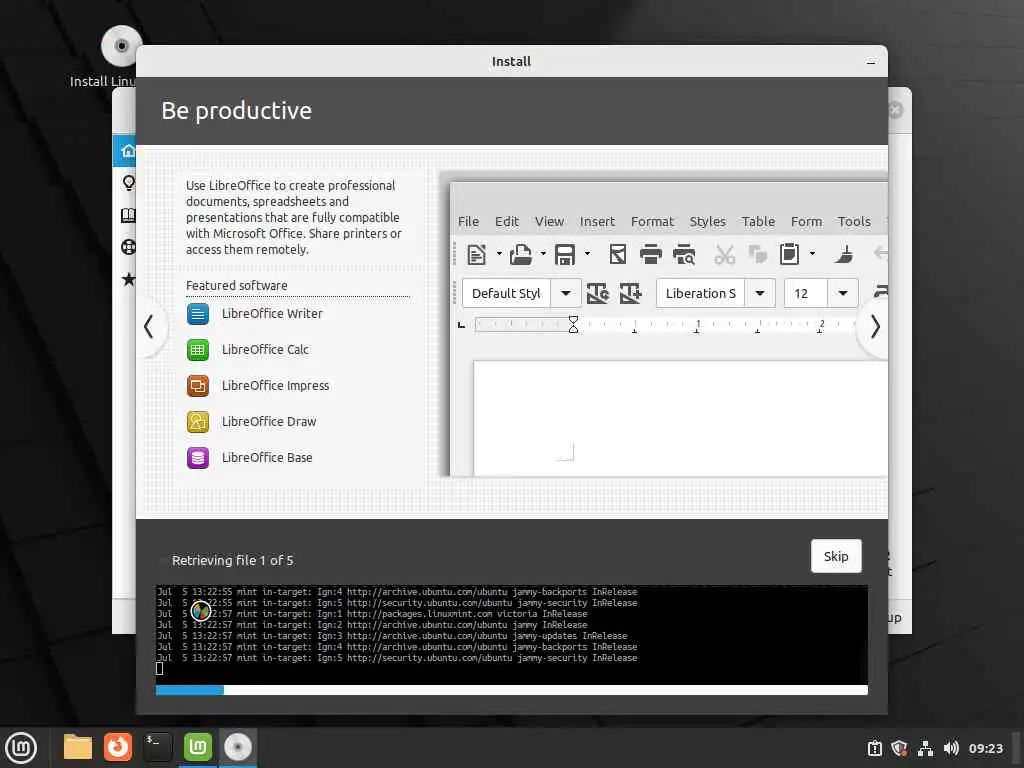Select LibreOffice Base text label
Screen dimensions: 1024x768
[x=266, y=457]
